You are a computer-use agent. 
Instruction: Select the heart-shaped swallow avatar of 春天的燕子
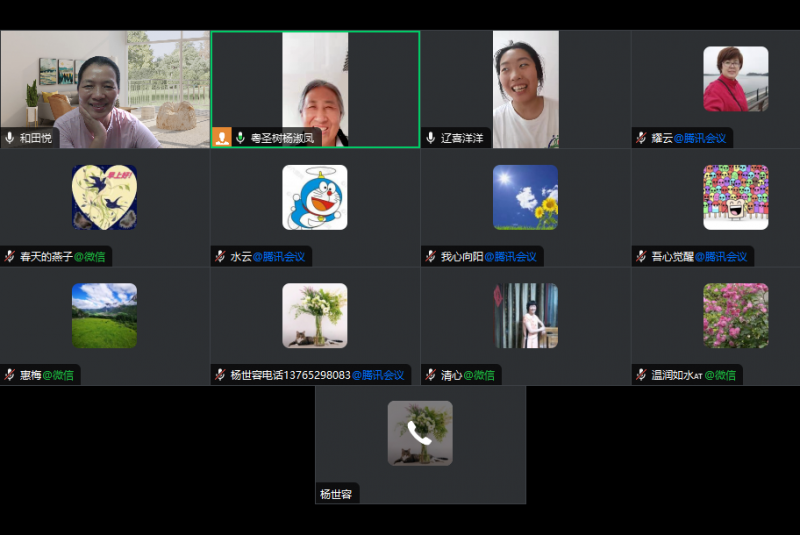coord(104,197)
